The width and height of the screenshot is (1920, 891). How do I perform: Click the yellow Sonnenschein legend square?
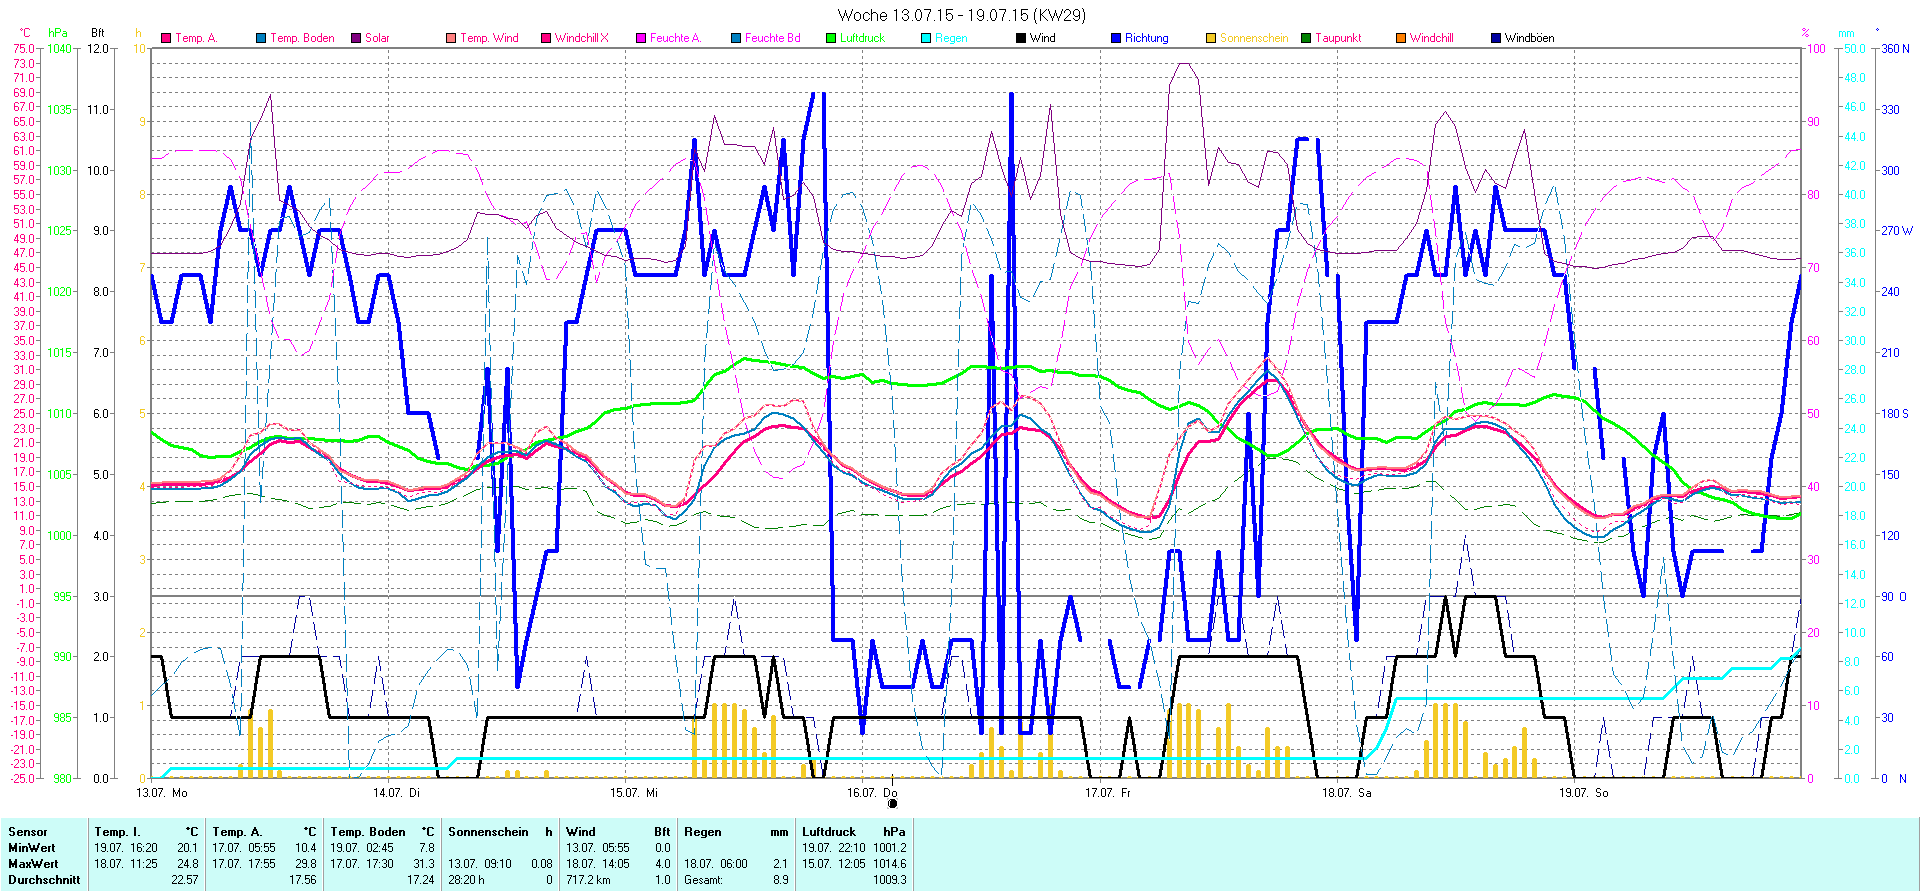1211,38
